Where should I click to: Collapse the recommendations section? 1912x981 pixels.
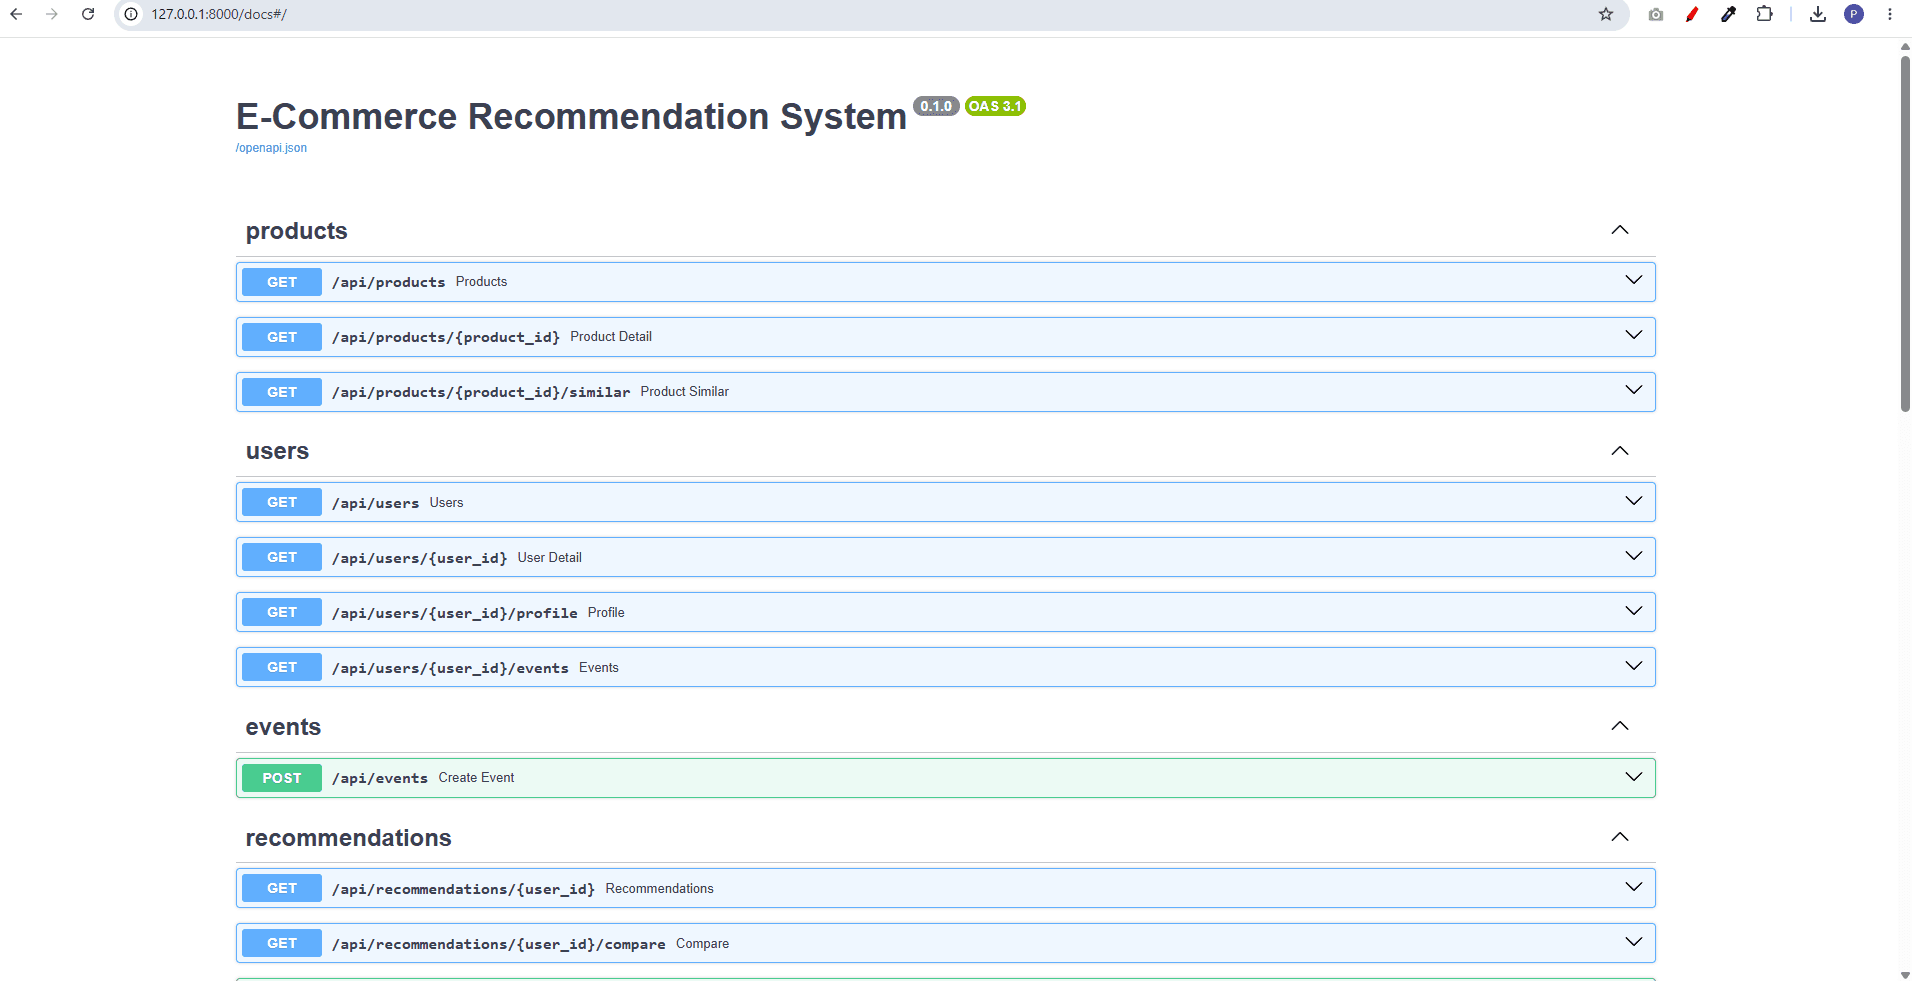tap(1620, 837)
